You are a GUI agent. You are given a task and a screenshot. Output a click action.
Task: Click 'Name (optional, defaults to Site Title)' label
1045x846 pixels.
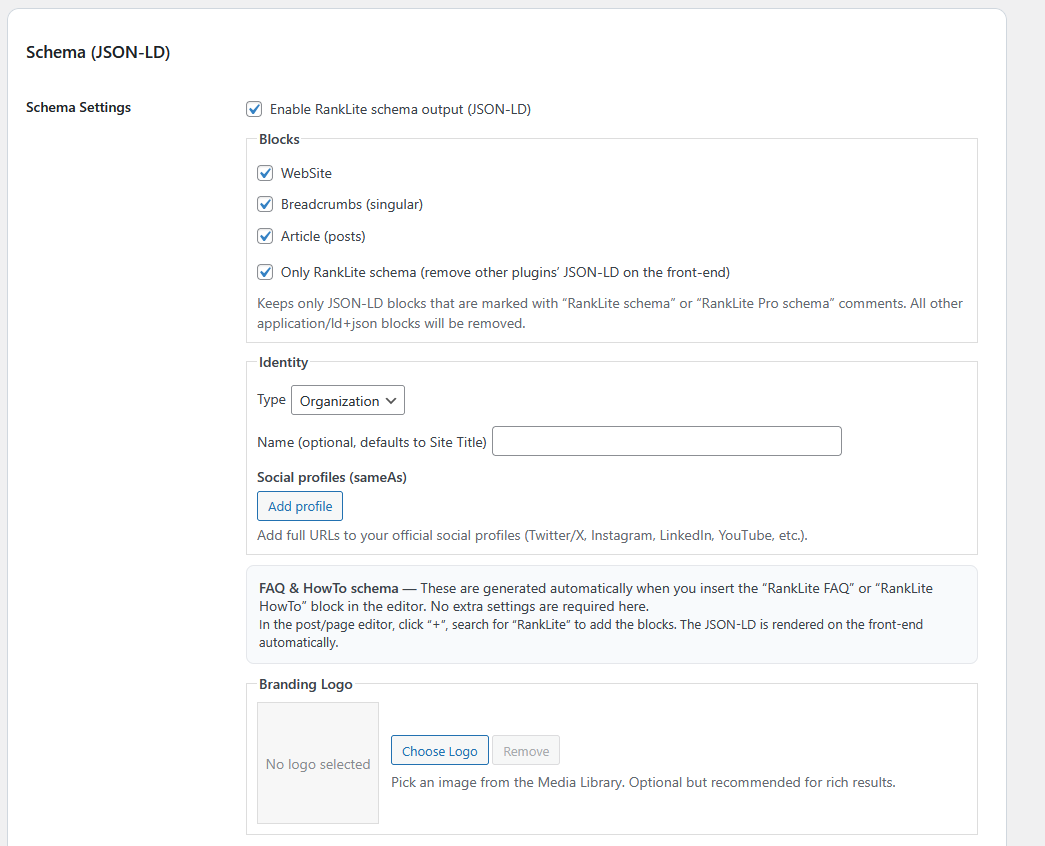[x=372, y=442]
